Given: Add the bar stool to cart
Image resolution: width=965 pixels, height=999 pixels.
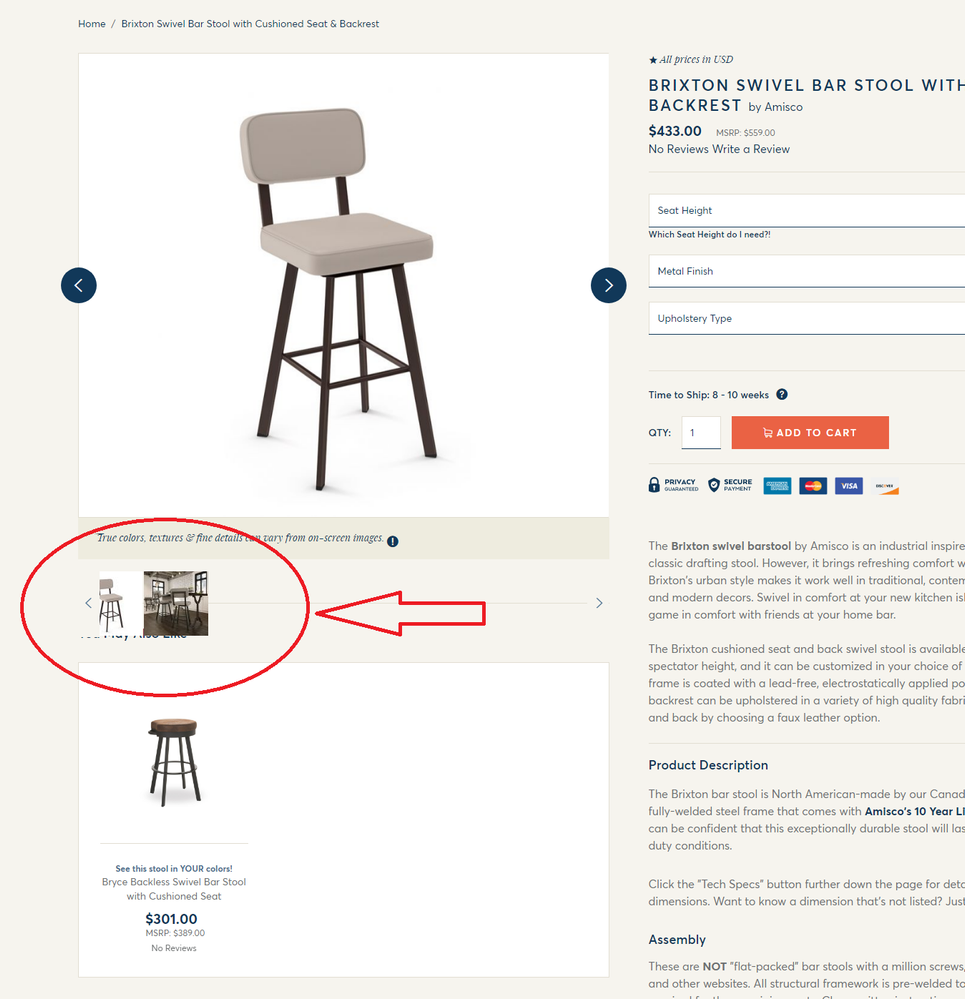Looking at the screenshot, I should [x=810, y=433].
